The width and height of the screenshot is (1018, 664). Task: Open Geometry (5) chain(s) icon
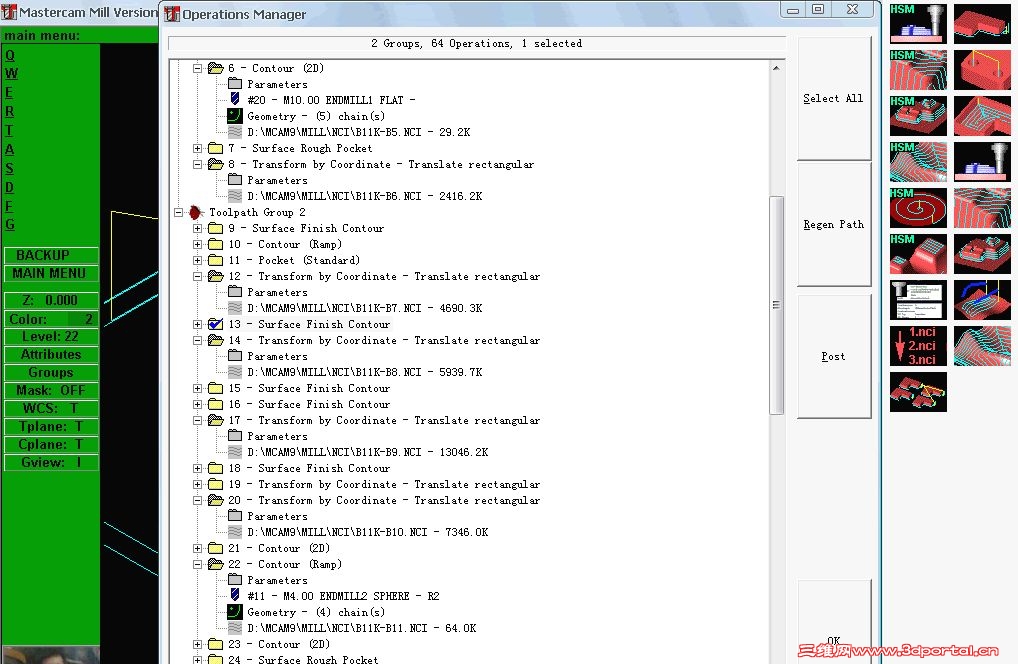tap(234, 116)
